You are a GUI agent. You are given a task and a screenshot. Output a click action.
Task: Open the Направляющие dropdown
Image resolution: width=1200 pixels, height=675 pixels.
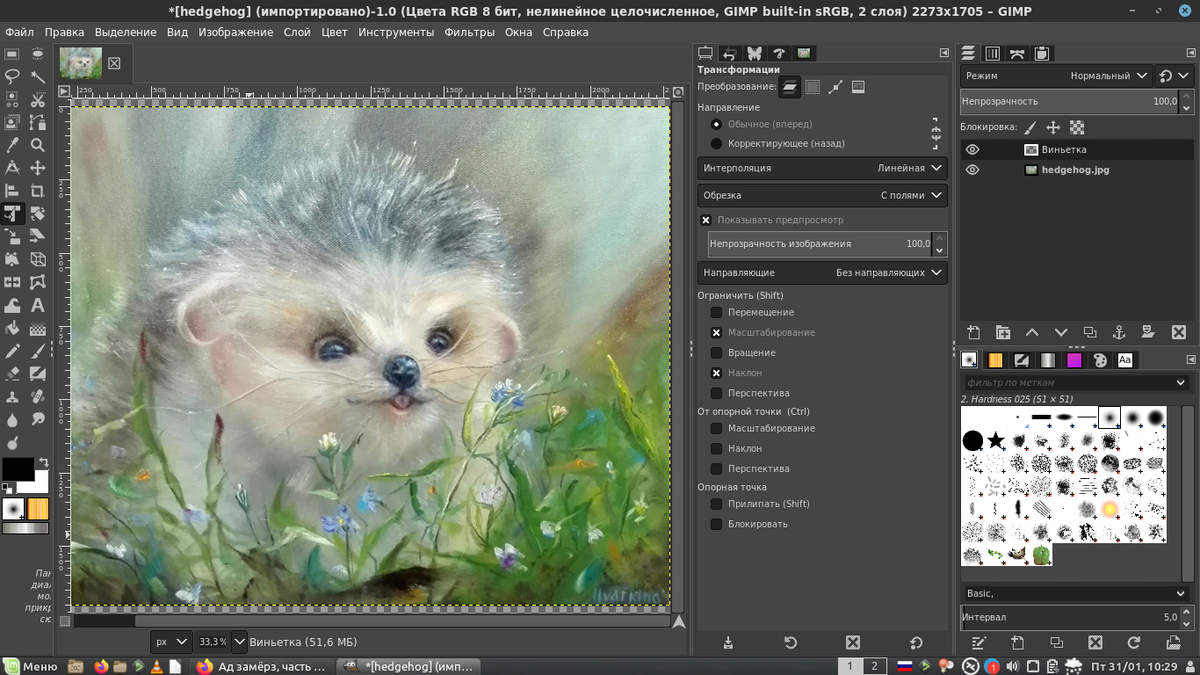point(822,273)
